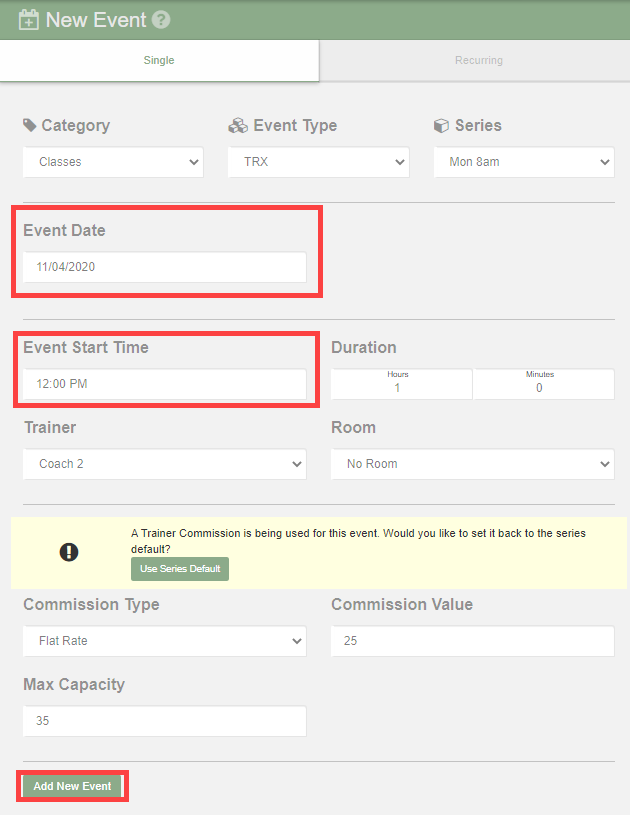Screen dimensions: 630x815
Task: Select the Single tab
Action: click(x=159, y=60)
